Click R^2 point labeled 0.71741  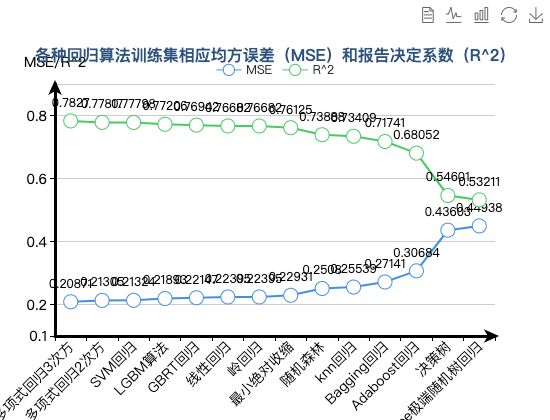(385, 142)
